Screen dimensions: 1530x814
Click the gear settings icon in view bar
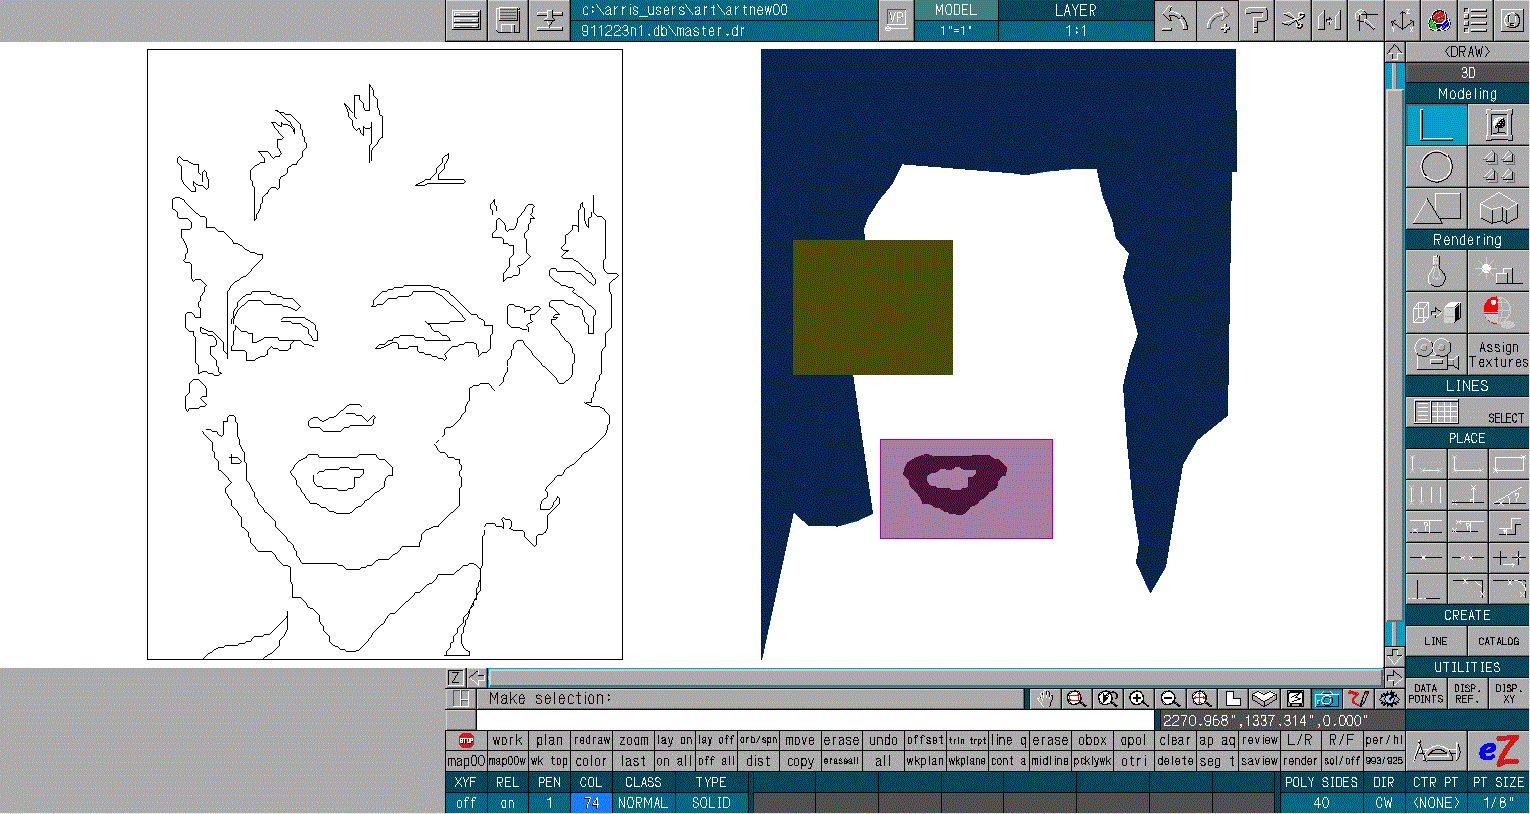1389,699
